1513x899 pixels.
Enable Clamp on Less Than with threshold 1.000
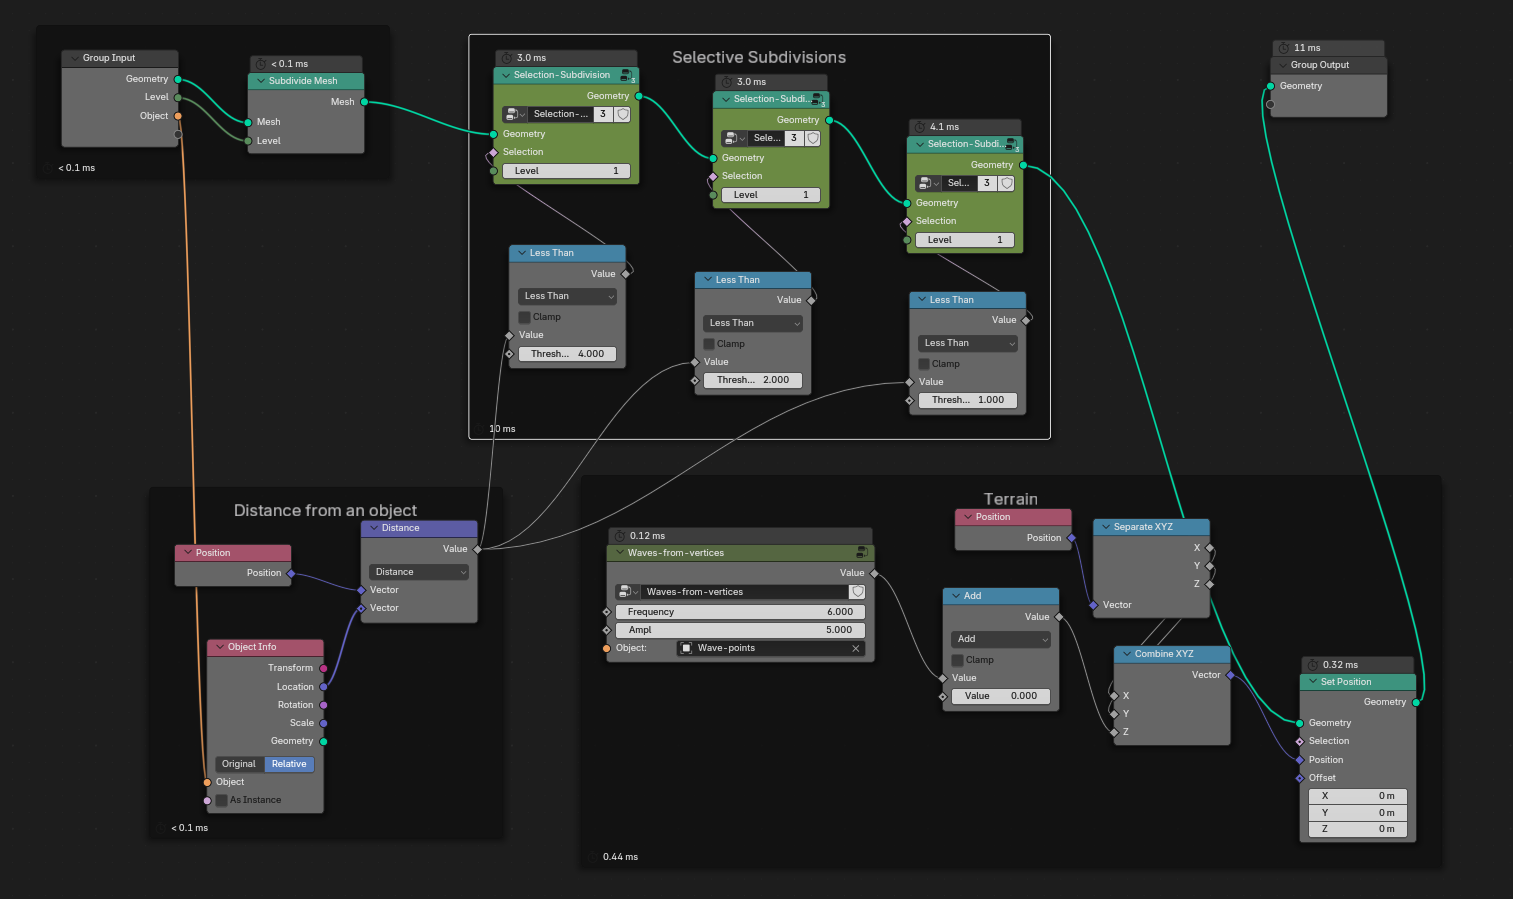924,364
